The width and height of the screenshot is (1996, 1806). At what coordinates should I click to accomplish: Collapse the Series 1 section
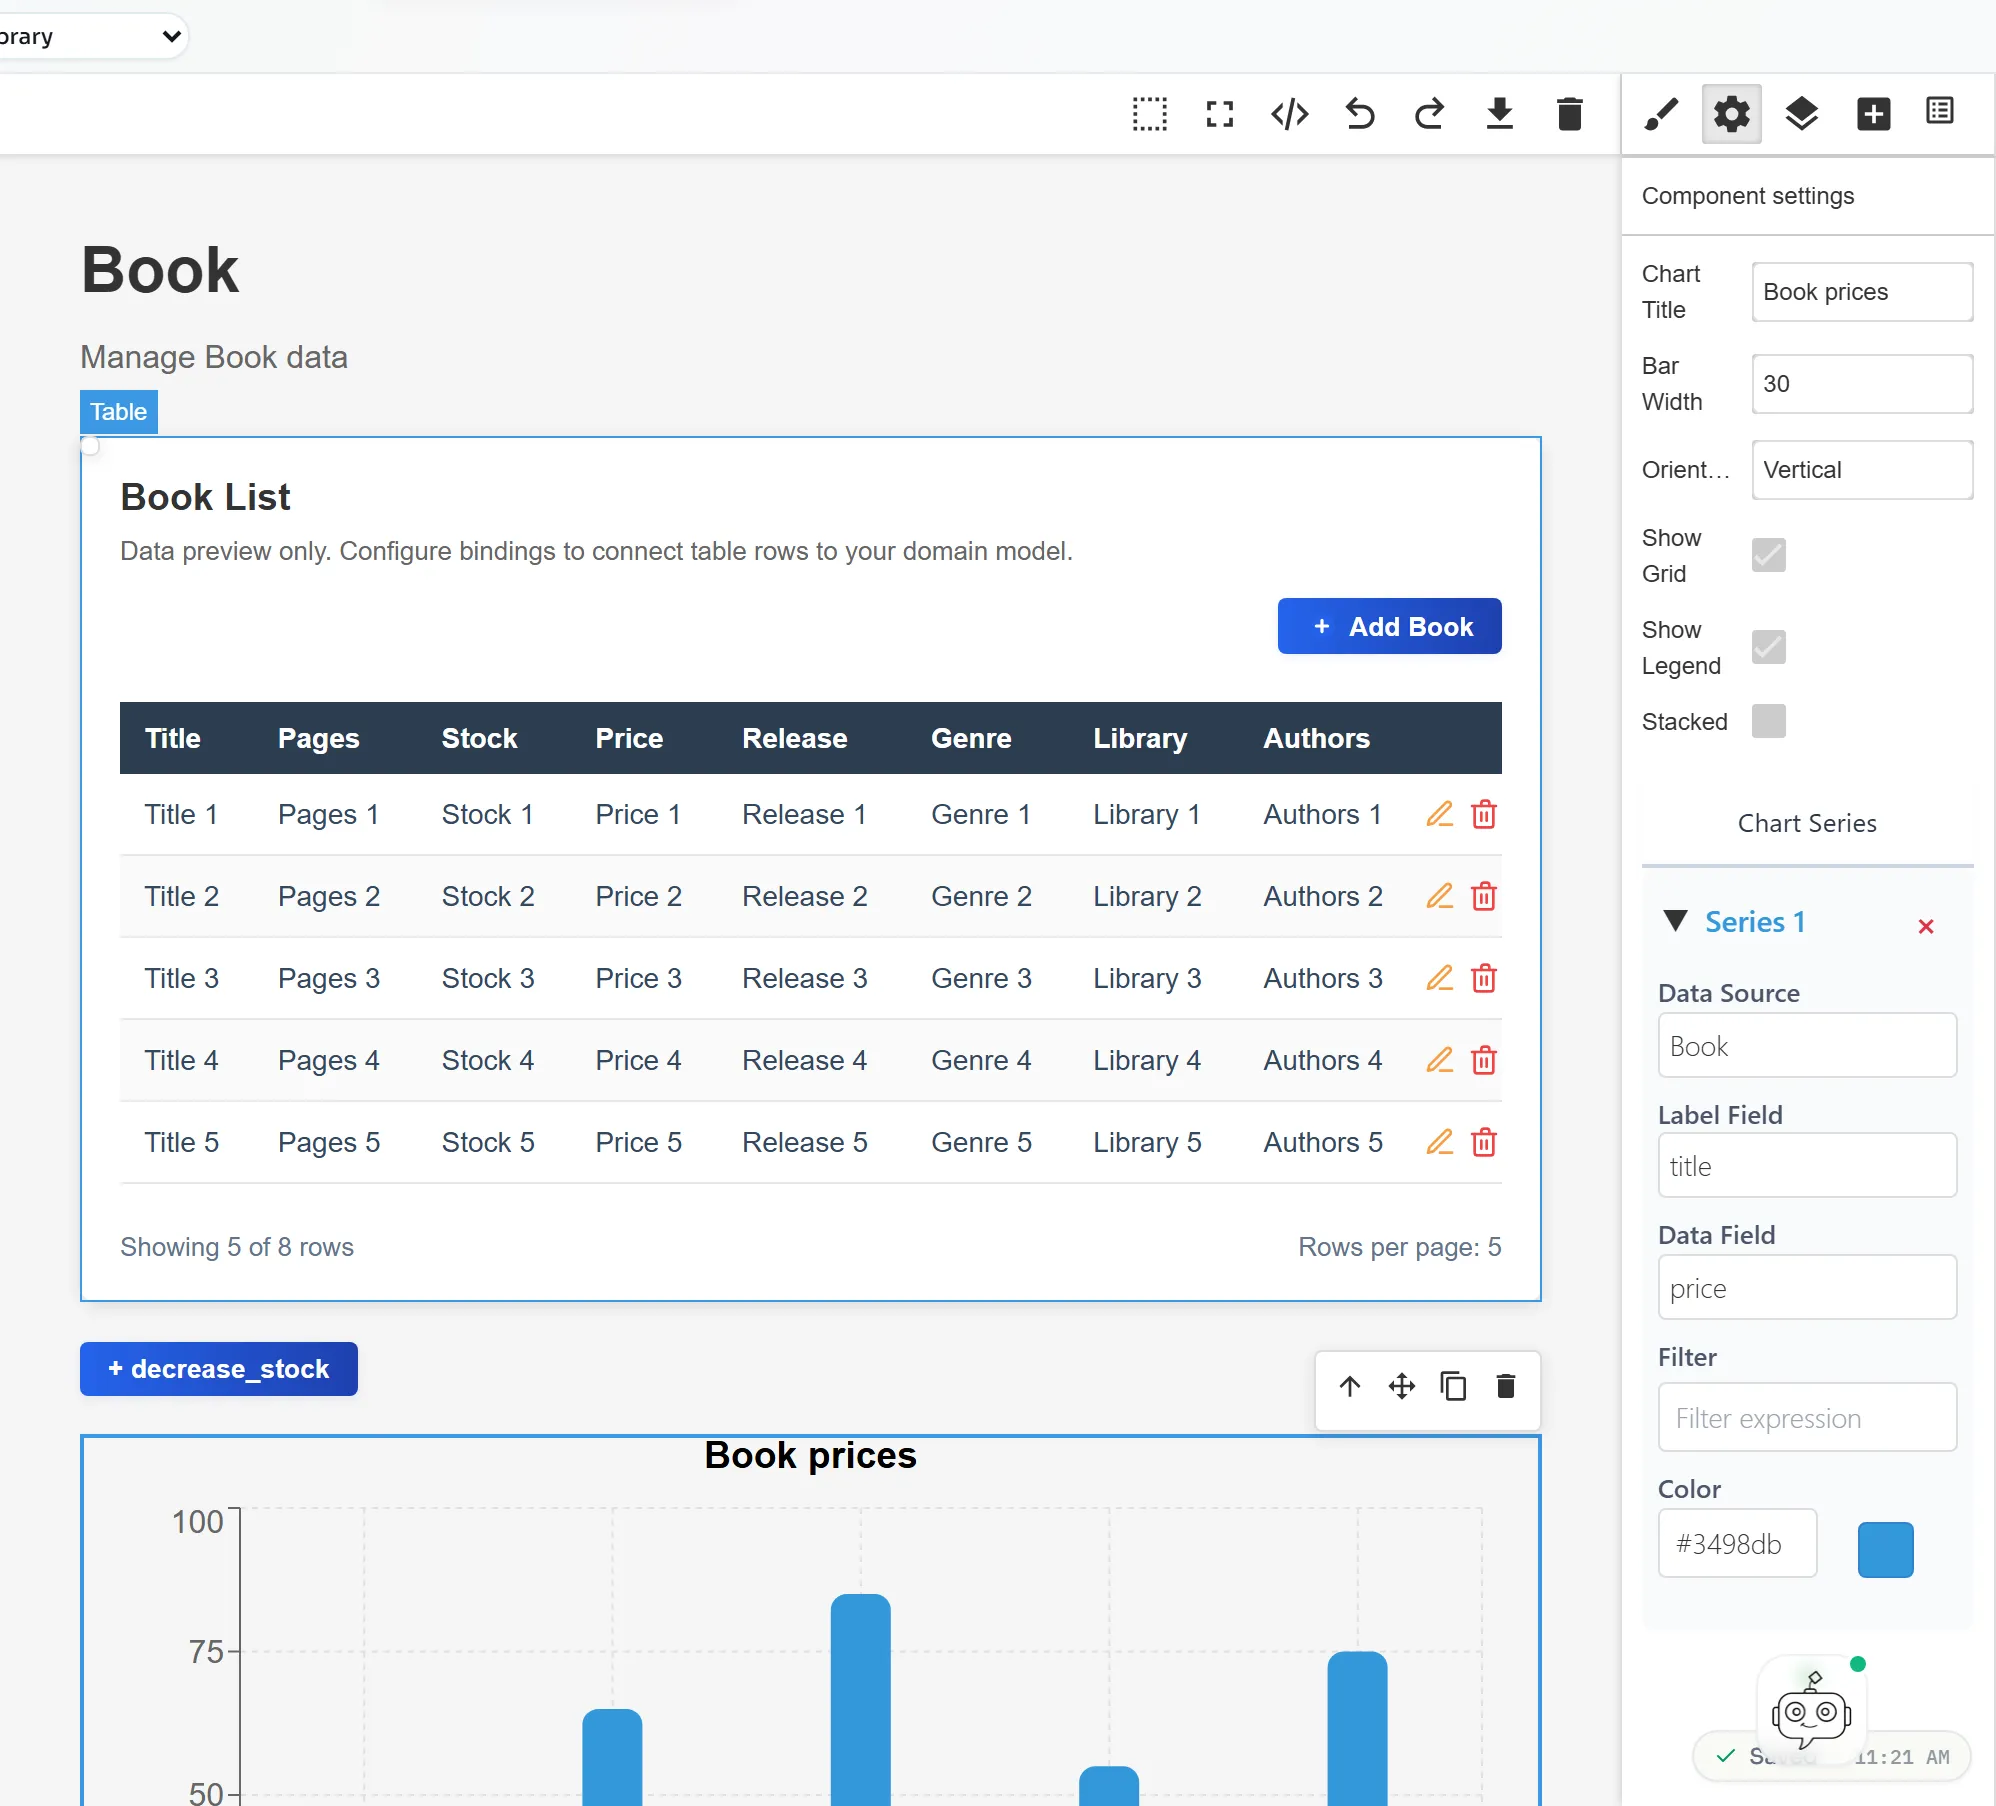tap(1676, 921)
